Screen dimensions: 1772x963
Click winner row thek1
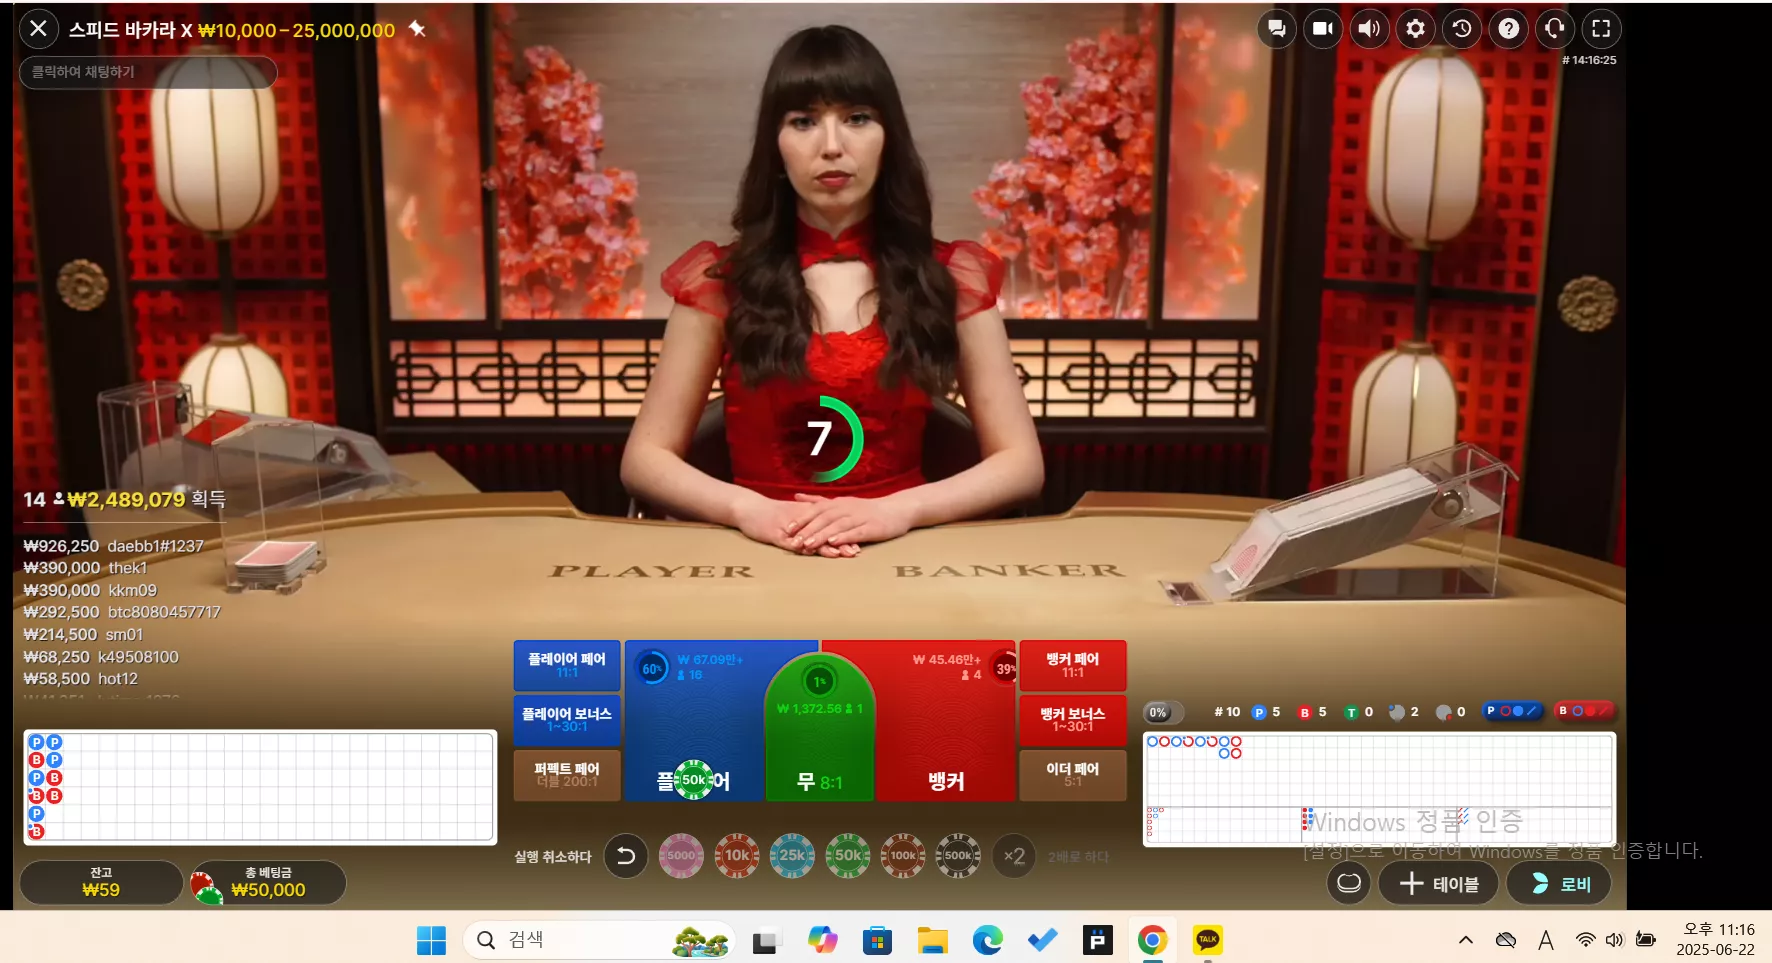pyautogui.click(x=85, y=568)
